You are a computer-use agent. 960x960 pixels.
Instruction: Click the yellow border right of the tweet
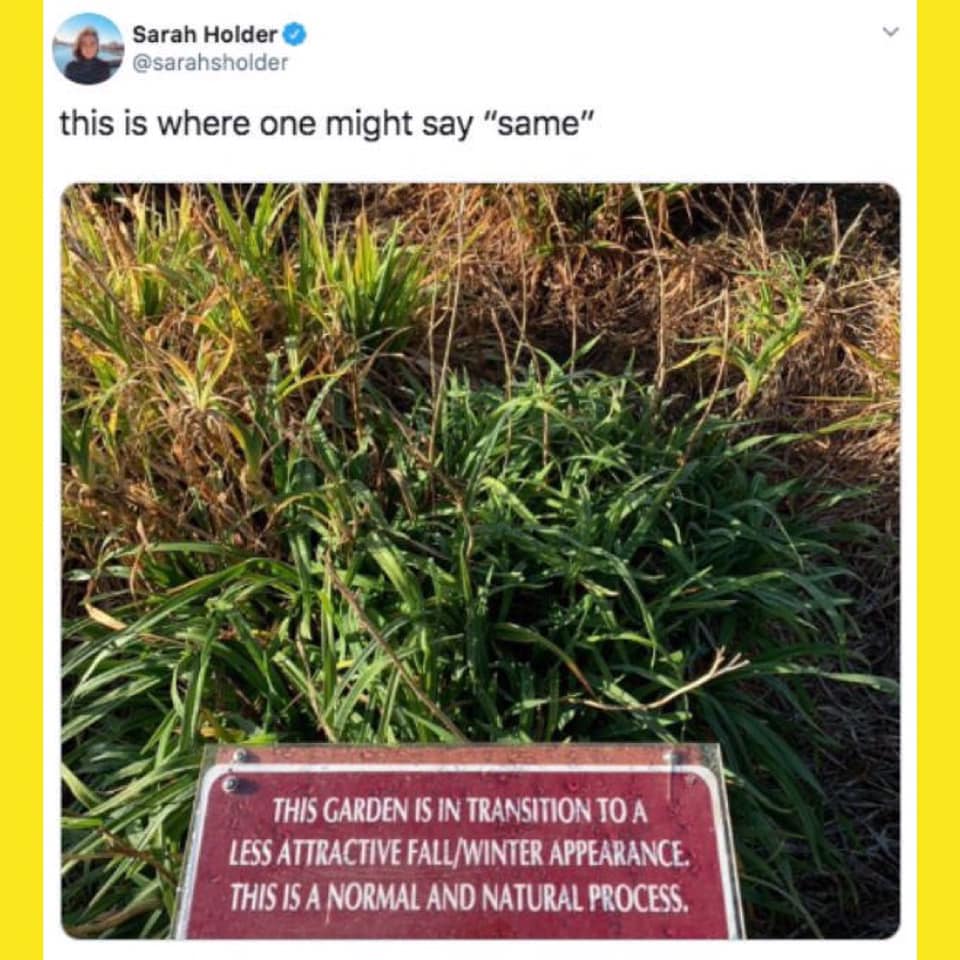pyautogui.click(x=938, y=480)
